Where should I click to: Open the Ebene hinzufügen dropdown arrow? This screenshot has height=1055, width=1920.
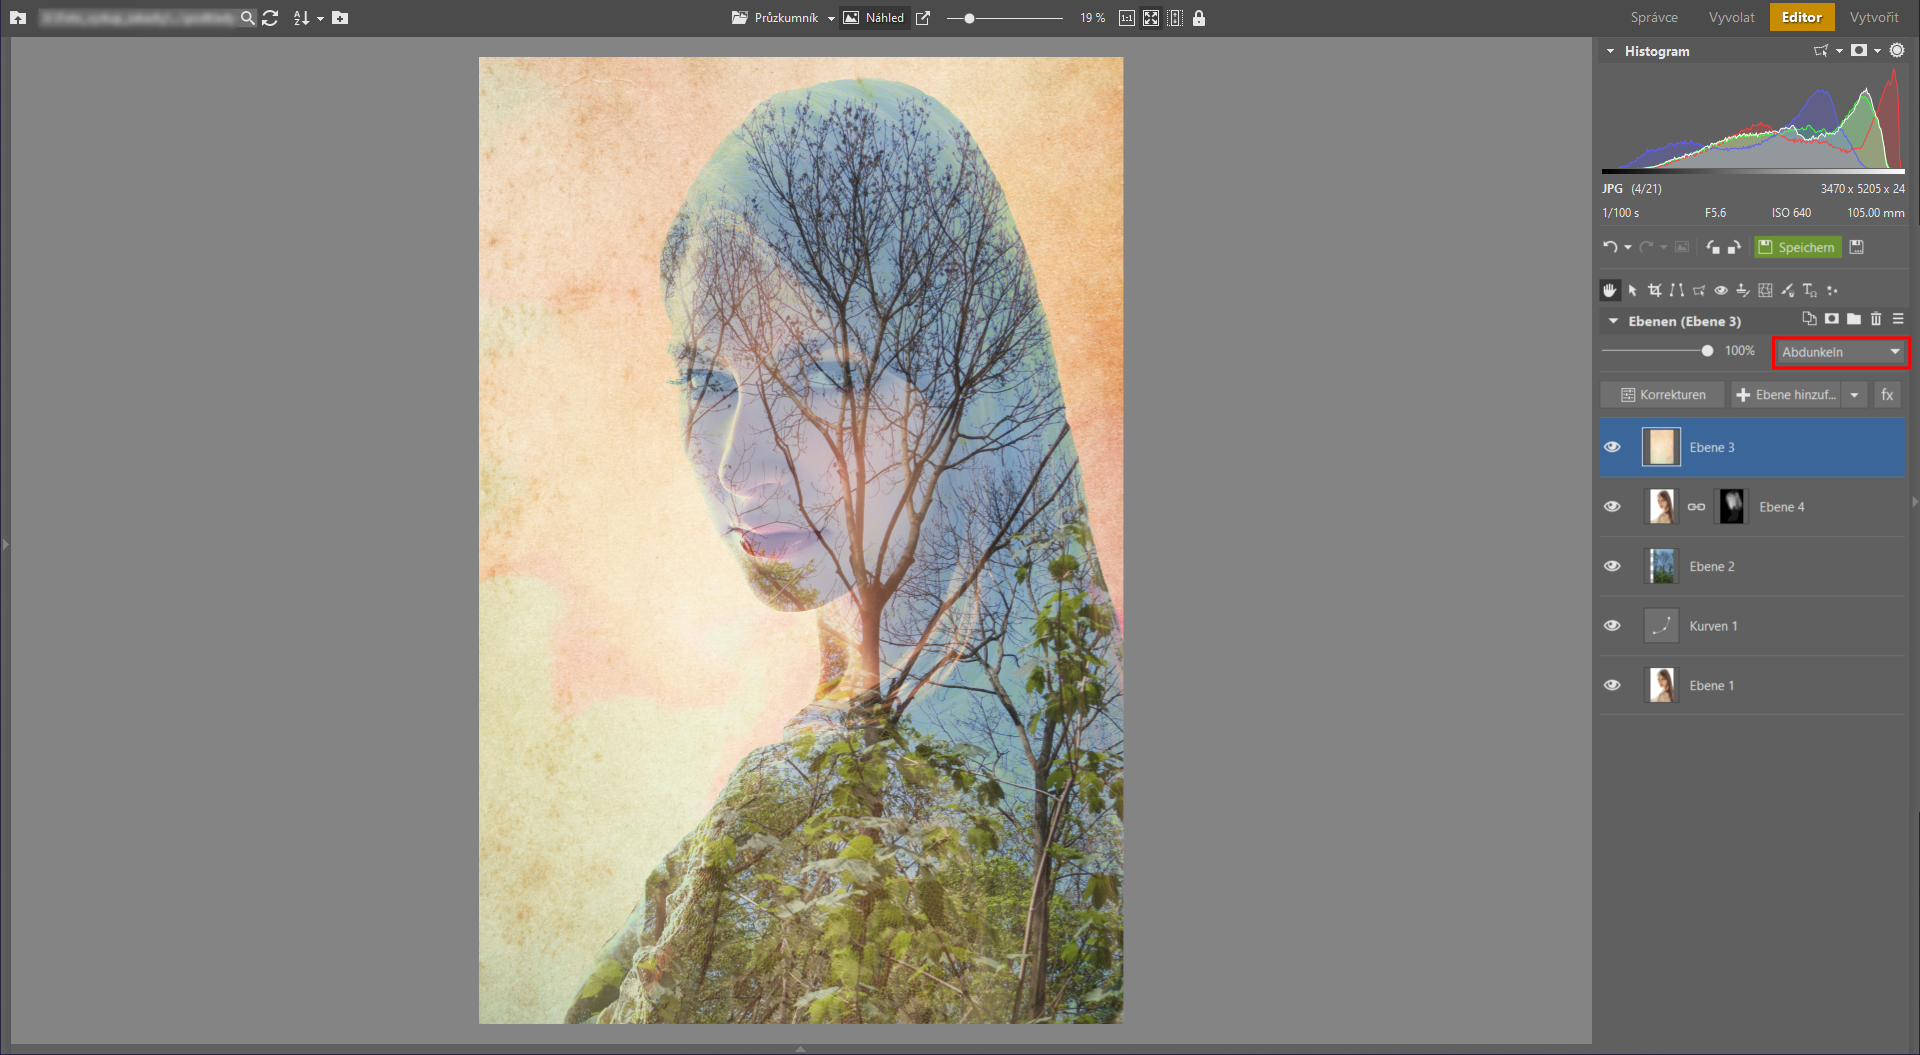[1855, 395]
